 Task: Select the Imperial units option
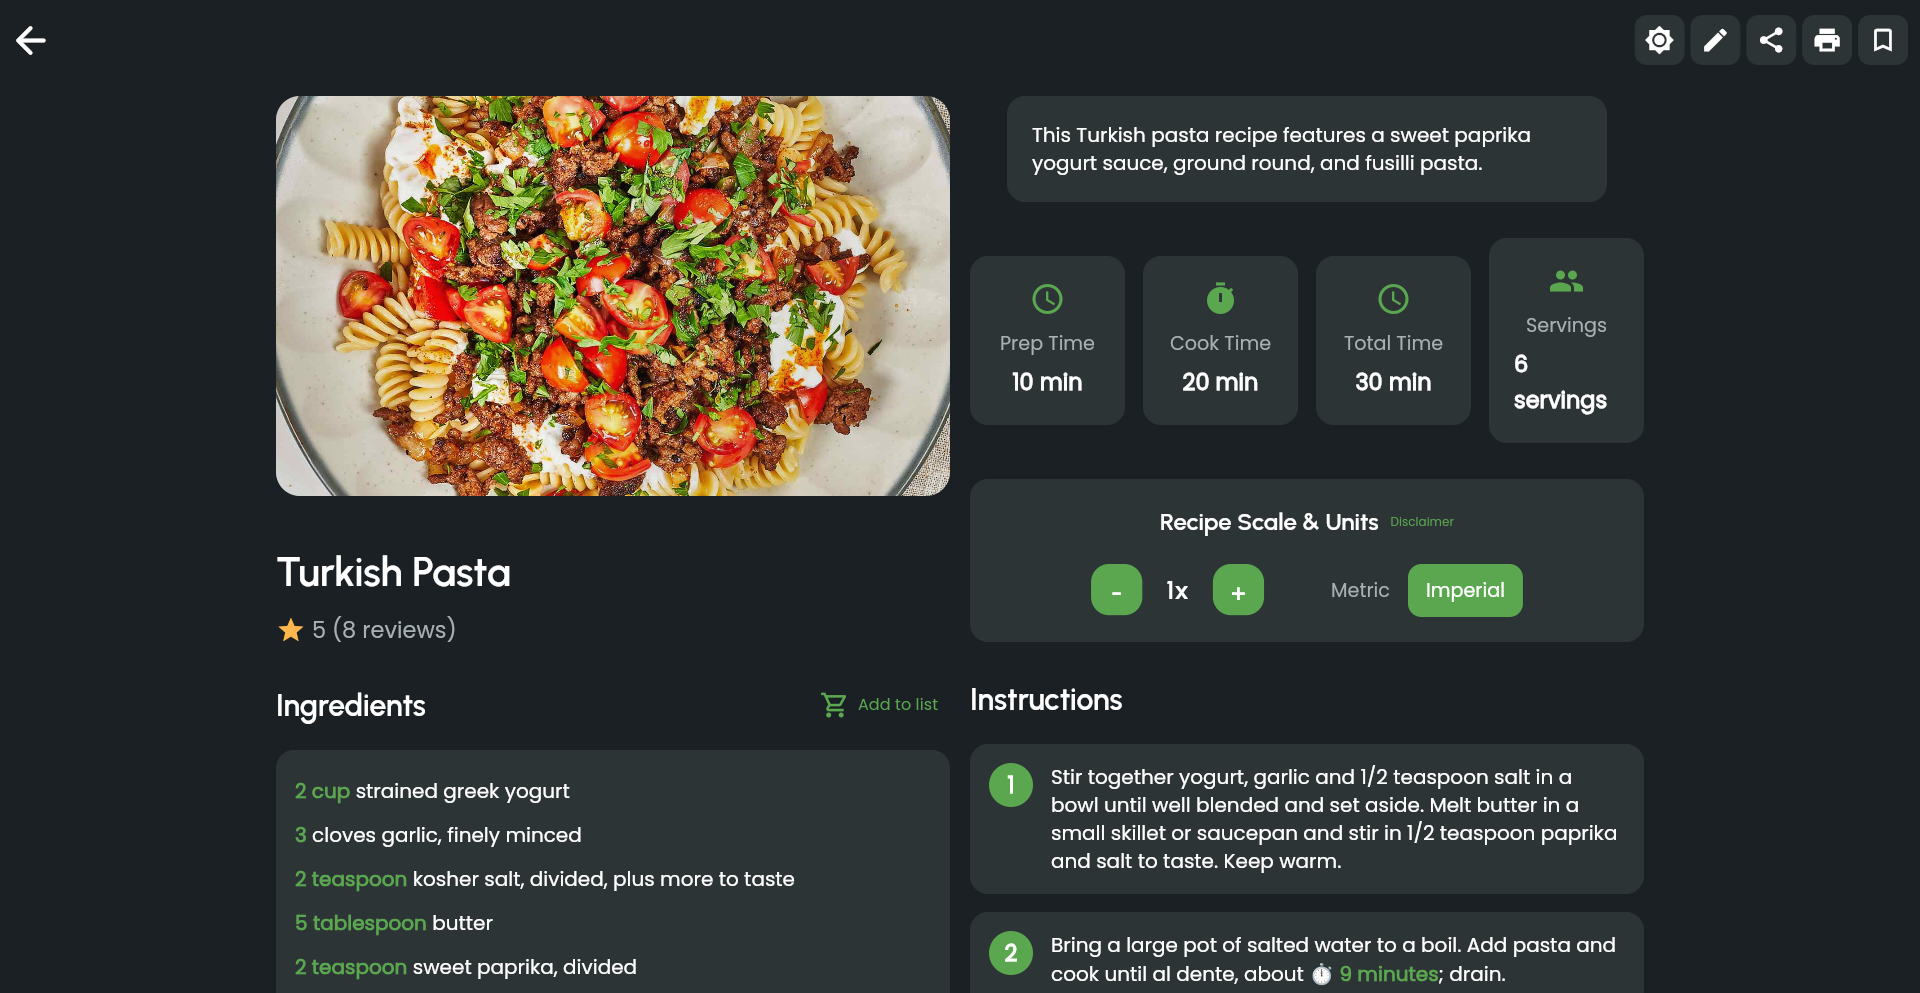pyautogui.click(x=1464, y=591)
